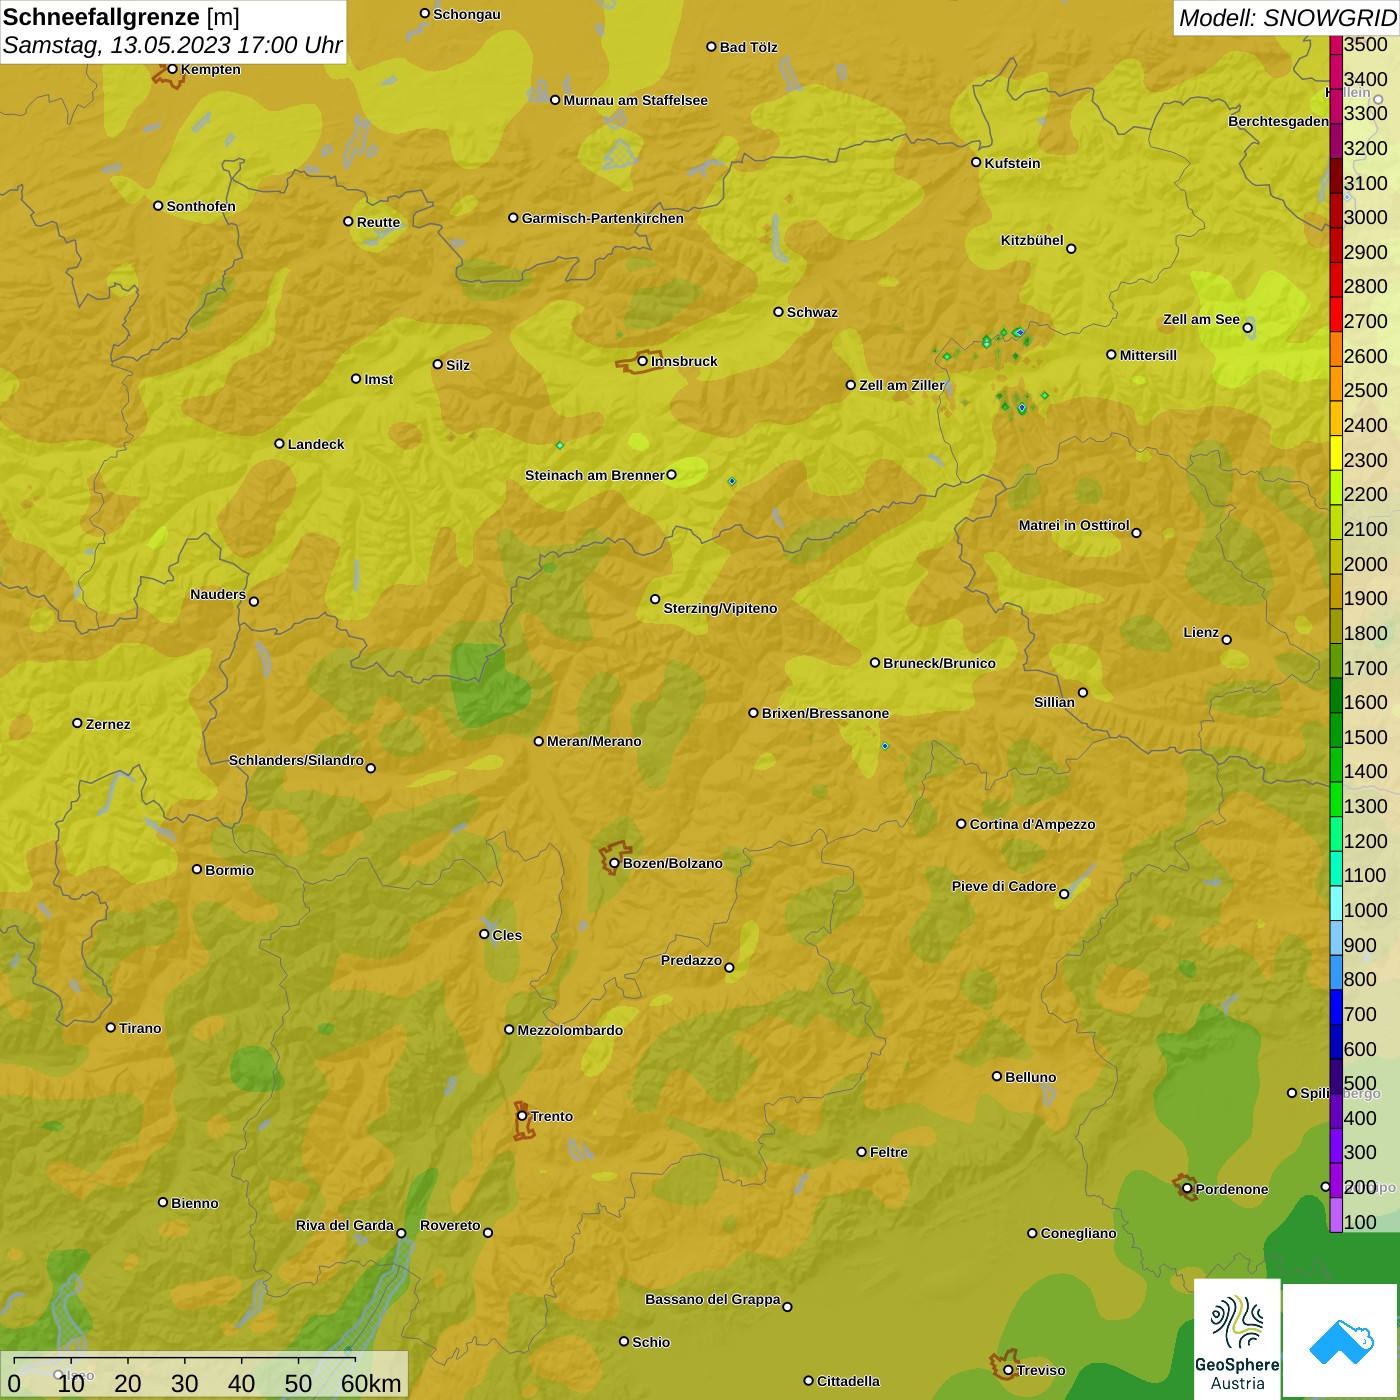
Task: Click the Berchtesgaden label
Action: (1278, 121)
